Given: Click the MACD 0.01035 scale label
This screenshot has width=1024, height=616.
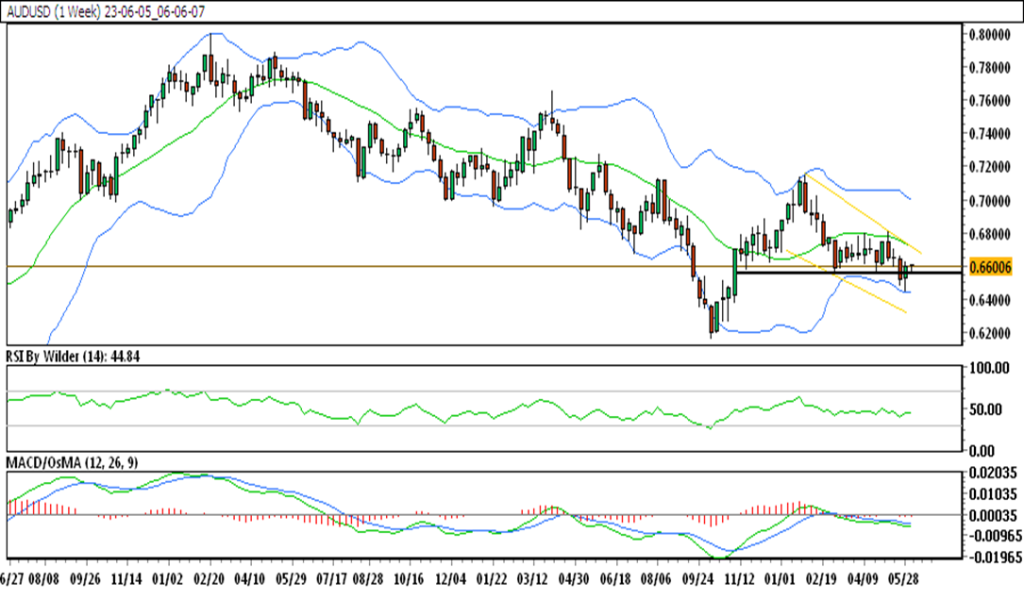Looking at the screenshot, I should tap(994, 494).
